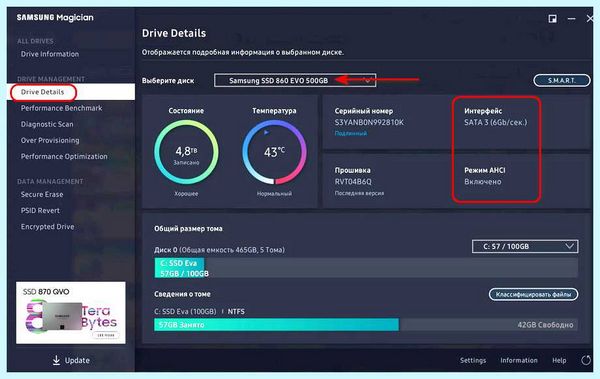The width and height of the screenshot is (600, 379).
Task: Select Performance Optimization
Action: 64,157
